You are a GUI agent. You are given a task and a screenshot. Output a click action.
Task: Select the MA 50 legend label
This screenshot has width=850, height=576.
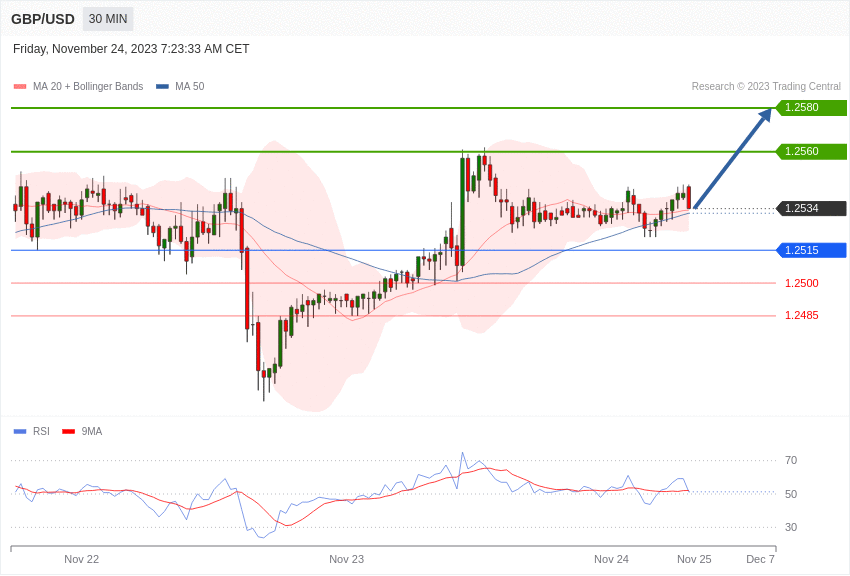(190, 86)
